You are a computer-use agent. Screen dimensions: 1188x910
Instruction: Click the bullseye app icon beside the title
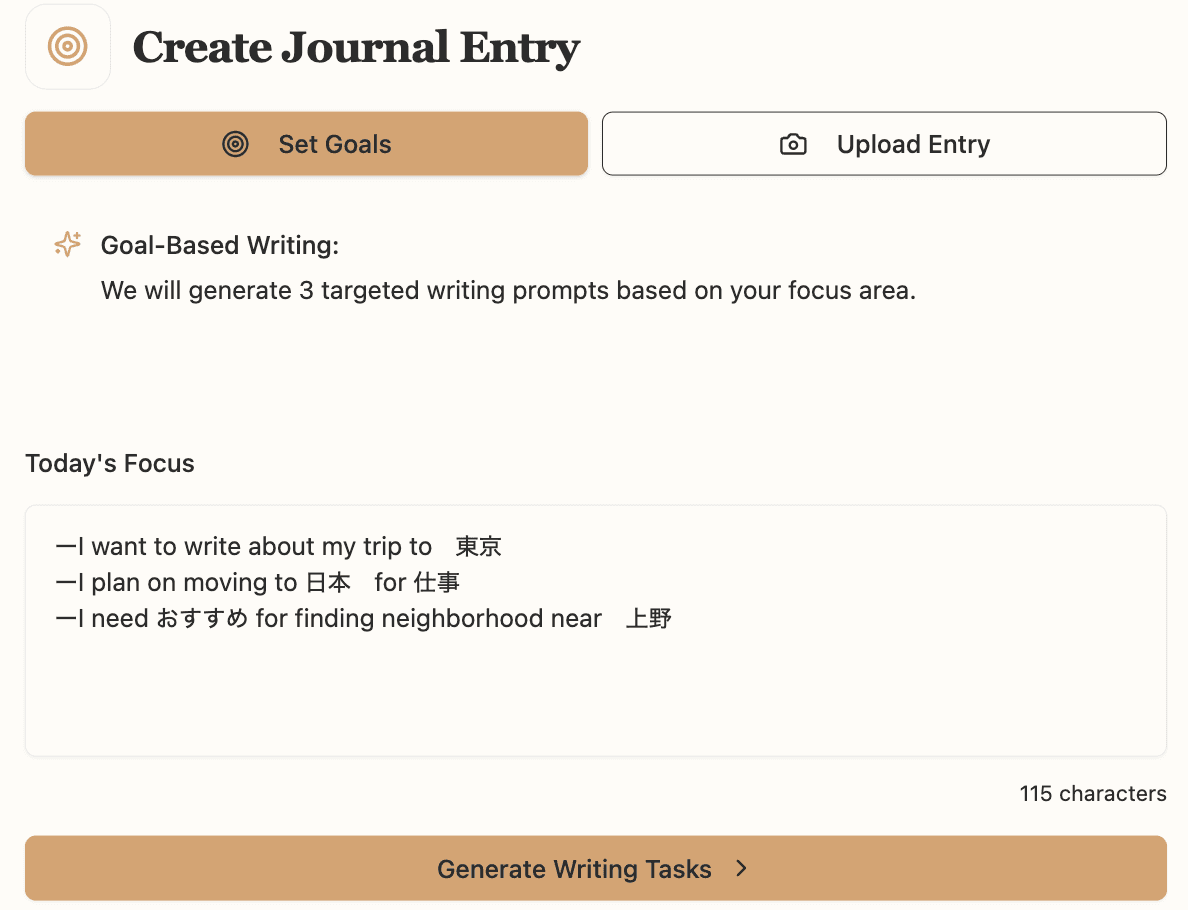pos(67,46)
